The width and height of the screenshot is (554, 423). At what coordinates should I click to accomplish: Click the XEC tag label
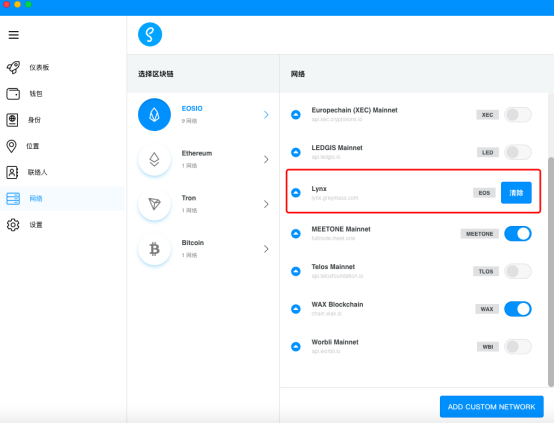pyautogui.click(x=487, y=115)
